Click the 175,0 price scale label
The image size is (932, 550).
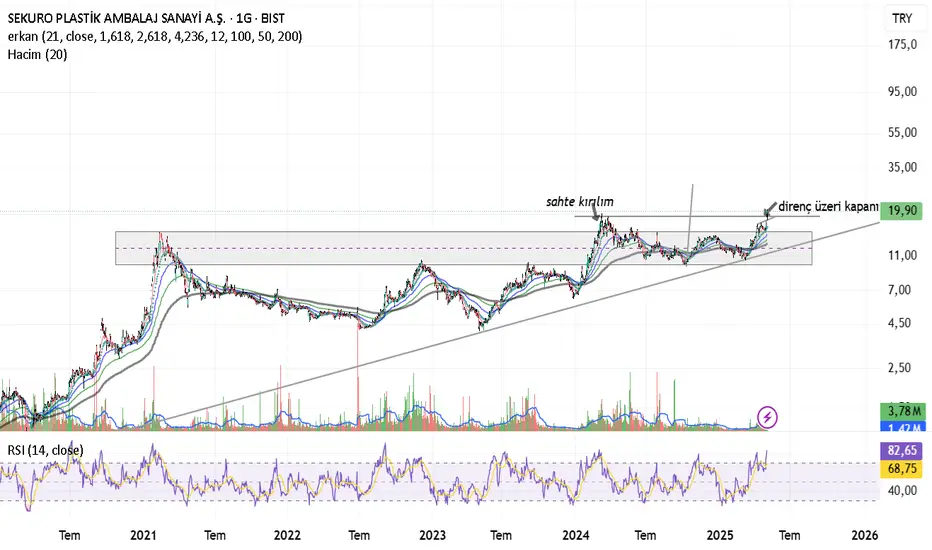click(x=902, y=44)
